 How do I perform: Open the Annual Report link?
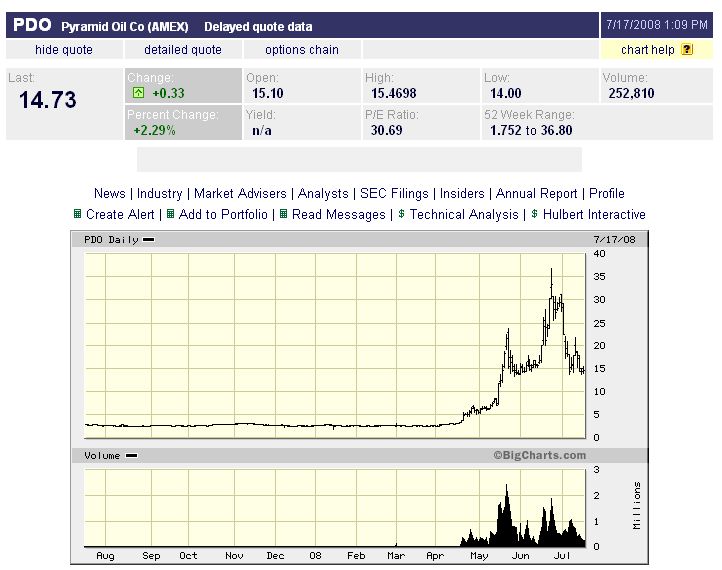point(536,193)
